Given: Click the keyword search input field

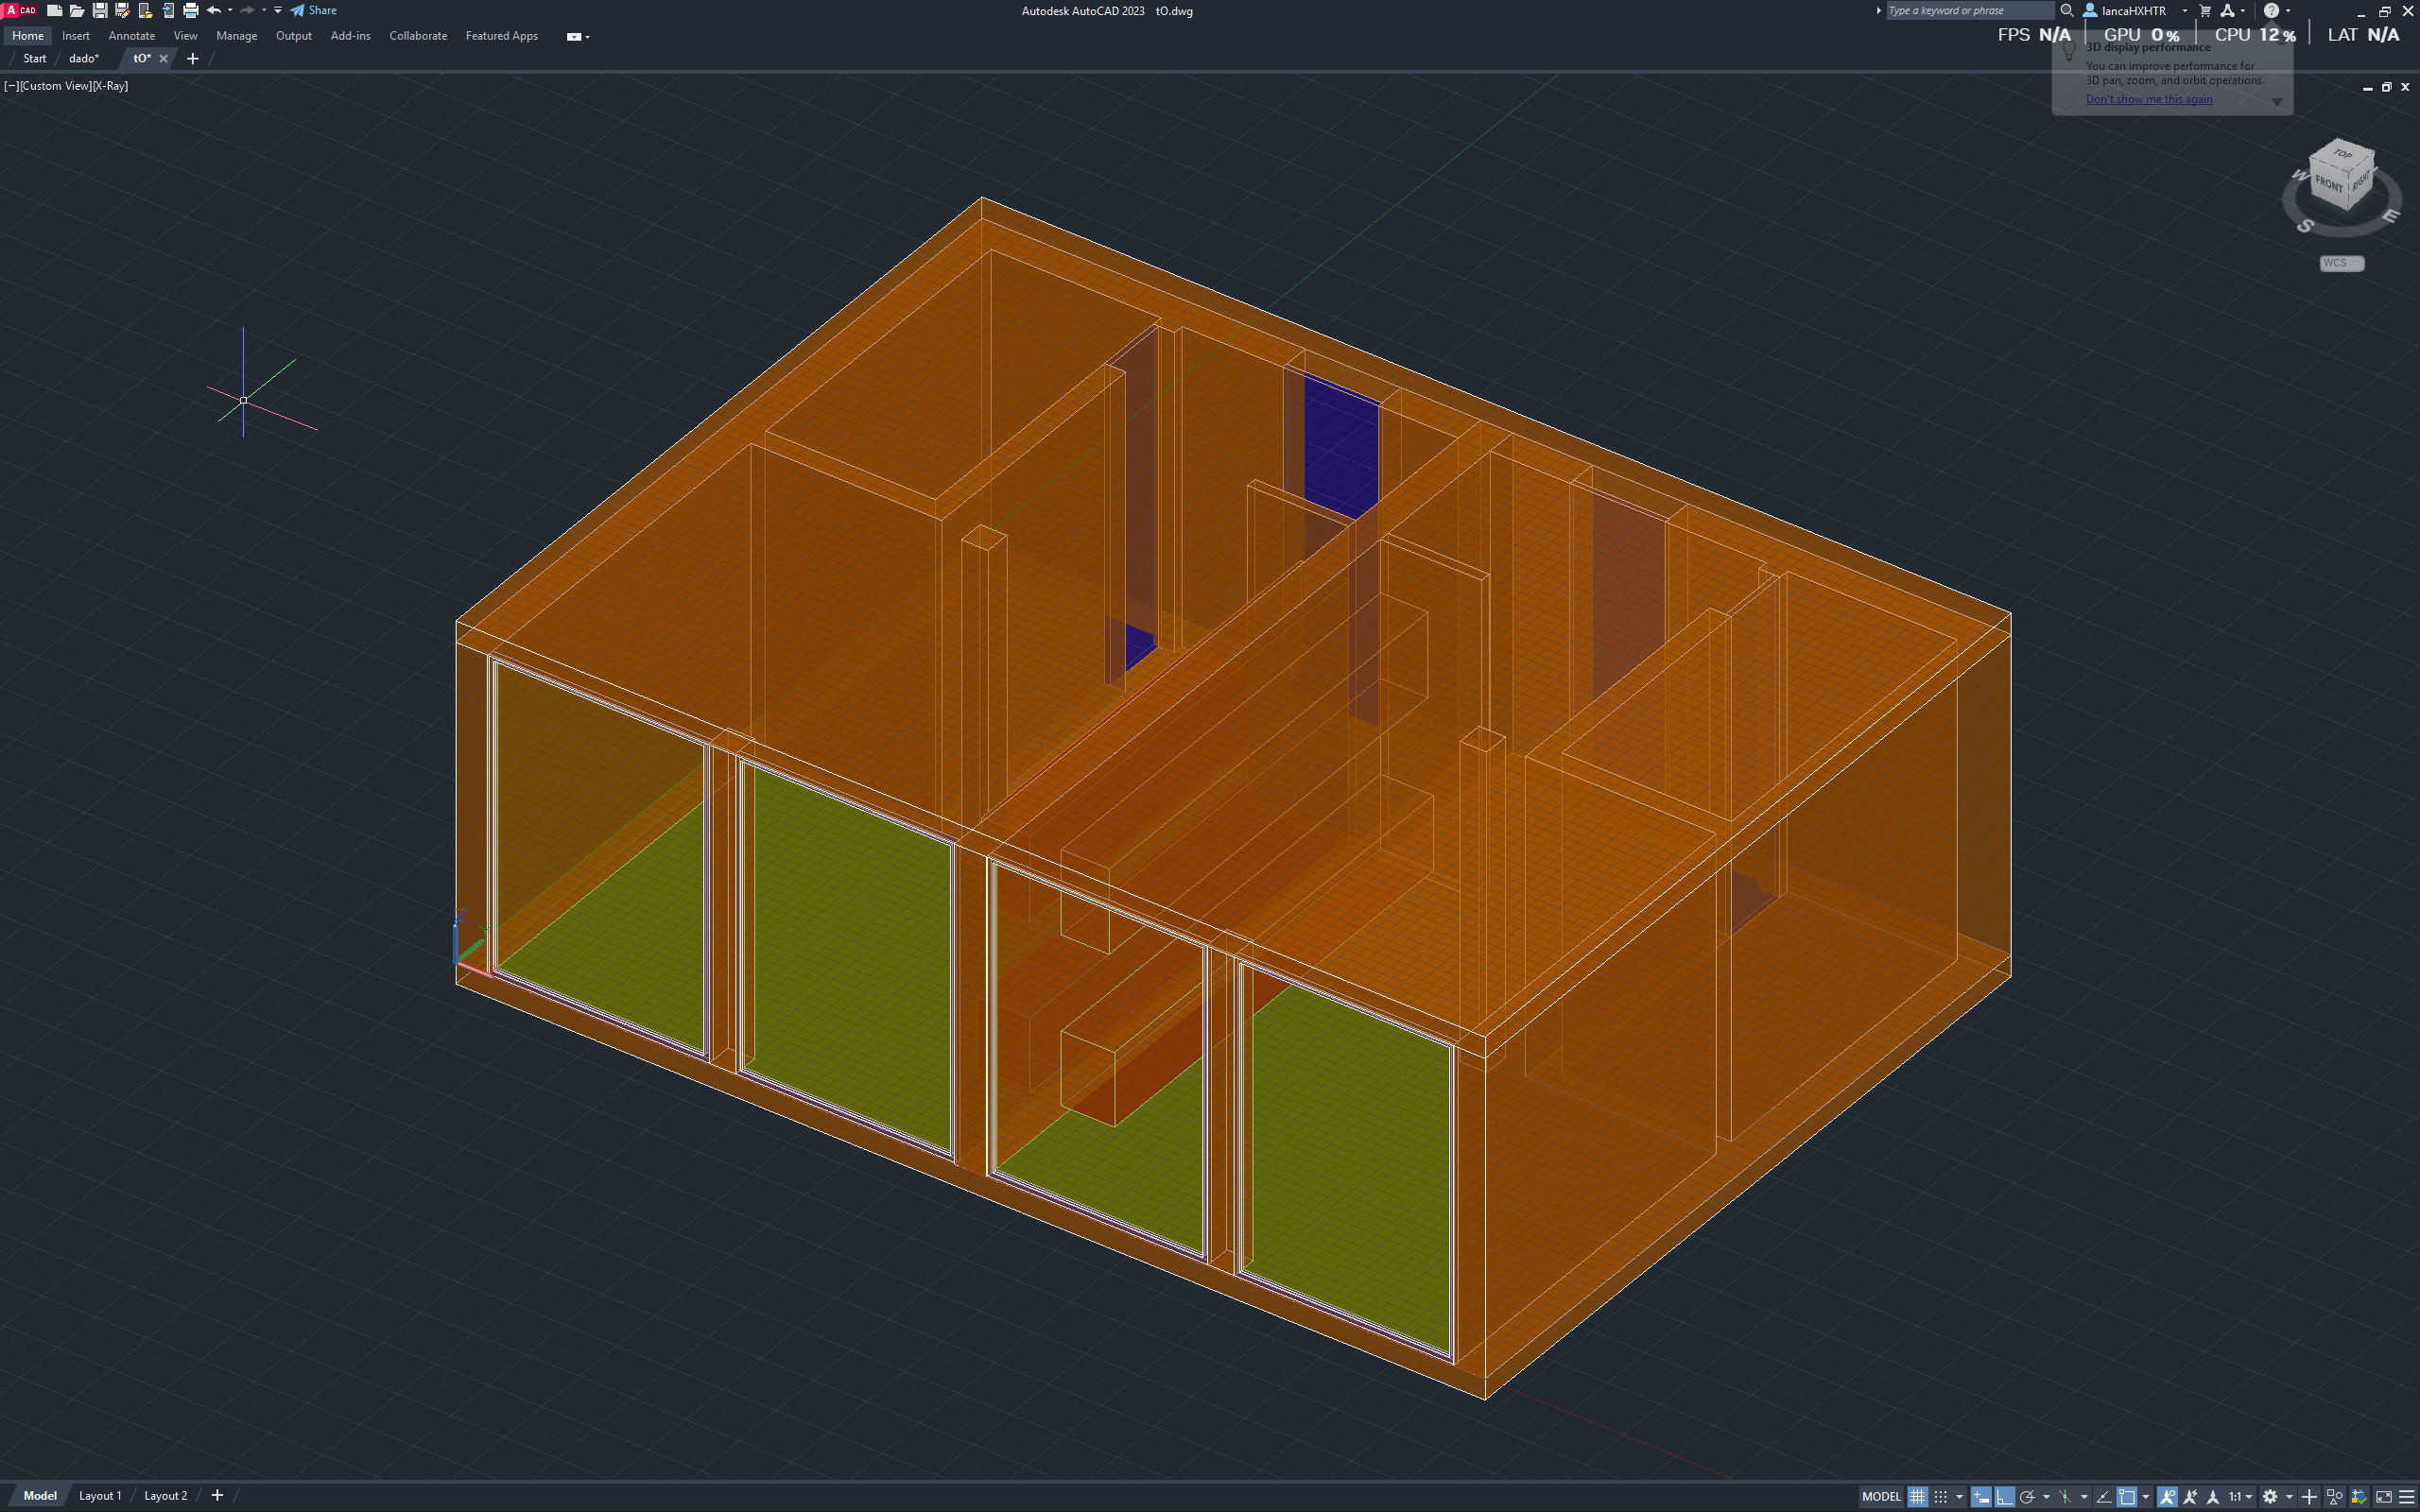Looking at the screenshot, I should [x=1966, y=11].
